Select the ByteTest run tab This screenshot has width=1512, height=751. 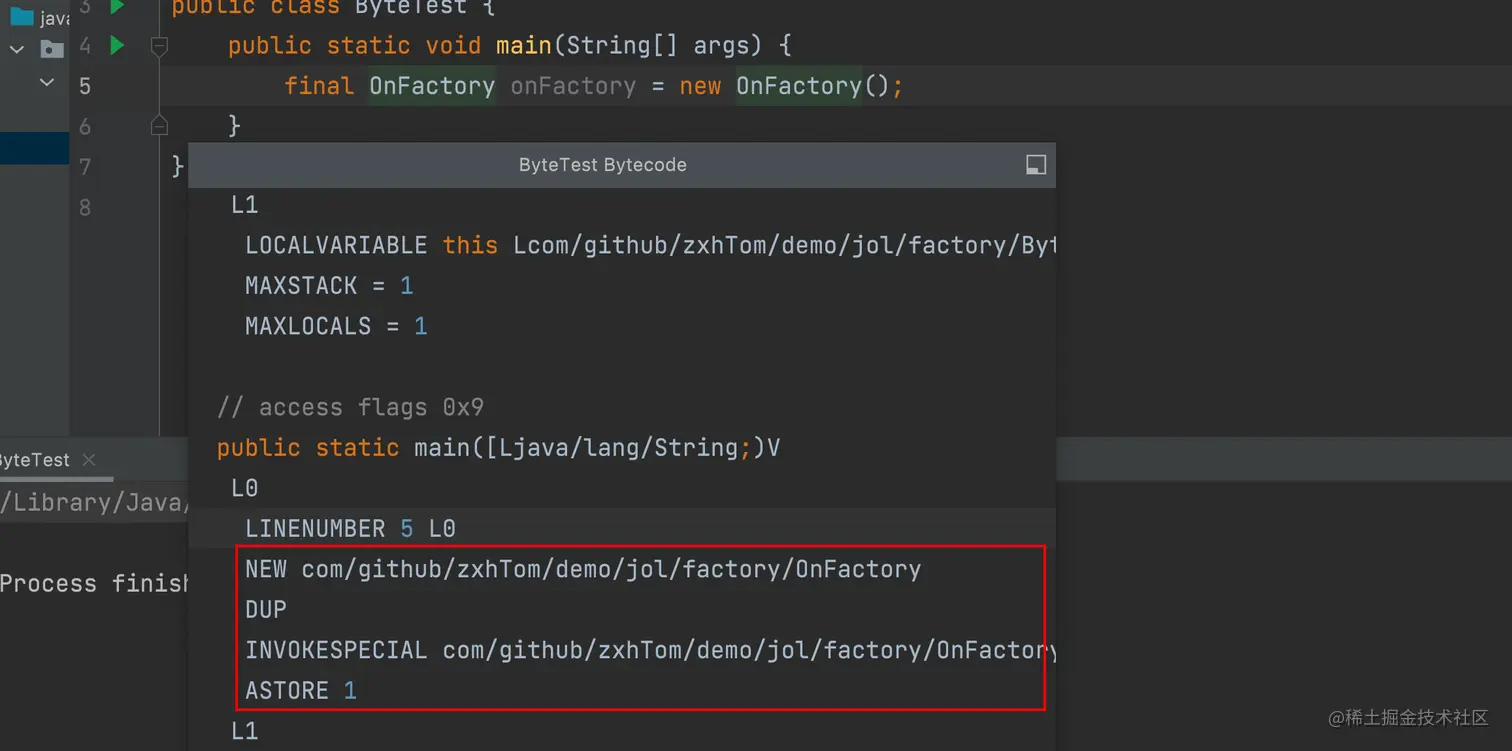[35, 460]
